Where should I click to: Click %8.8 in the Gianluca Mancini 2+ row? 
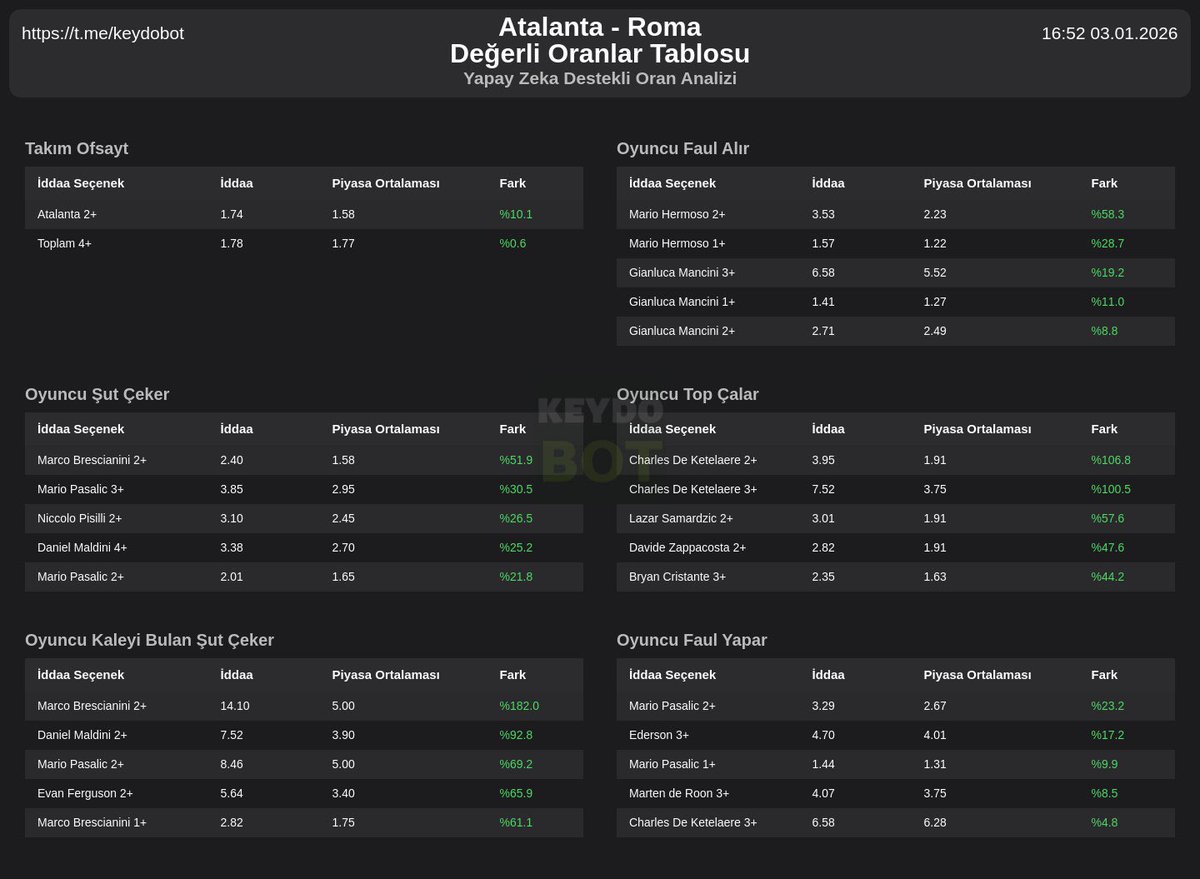pos(1104,330)
